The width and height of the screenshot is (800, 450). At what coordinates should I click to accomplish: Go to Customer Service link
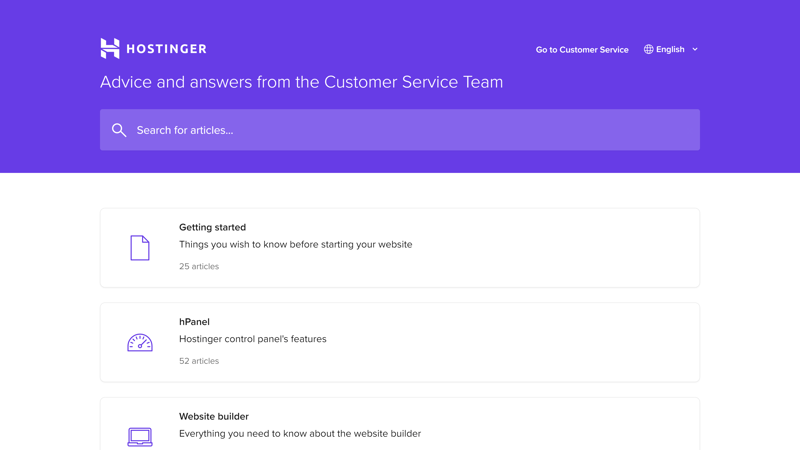point(582,49)
